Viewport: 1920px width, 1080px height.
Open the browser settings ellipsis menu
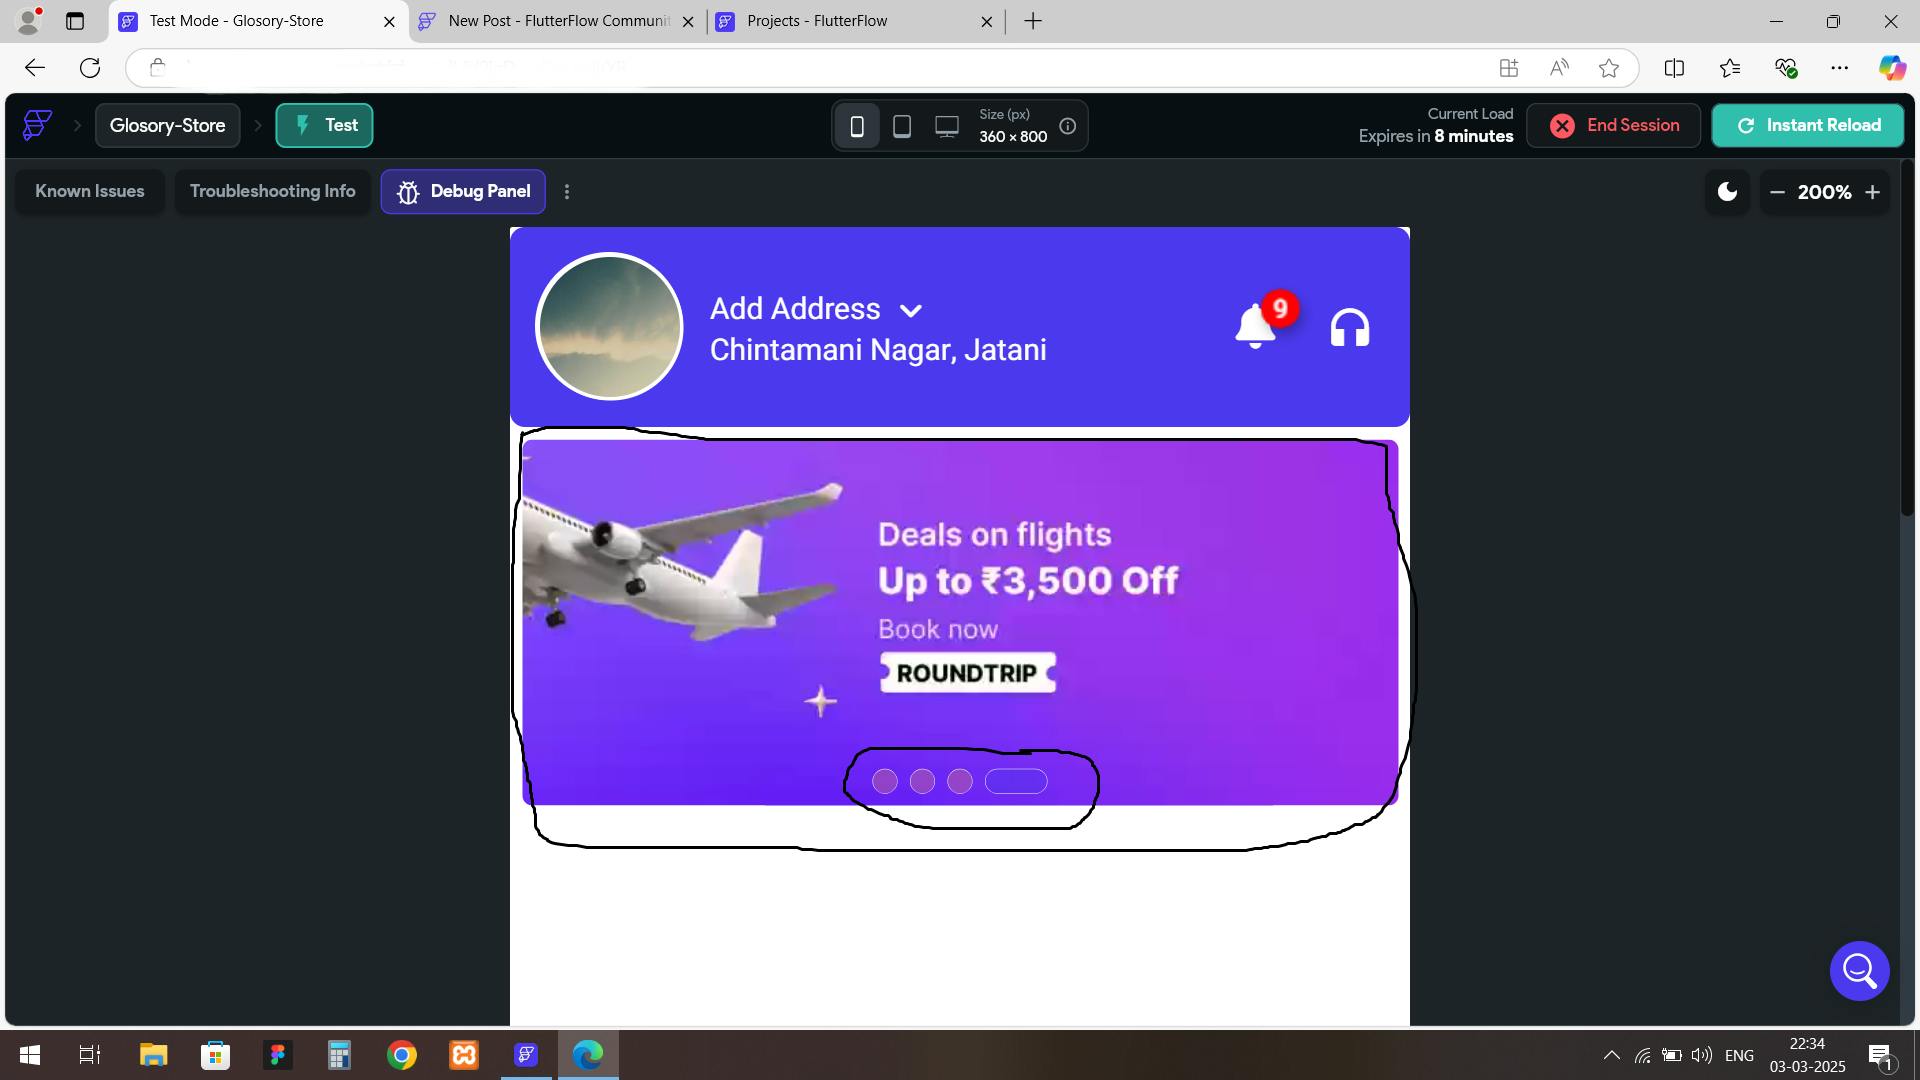pyautogui.click(x=1839, y=68)
